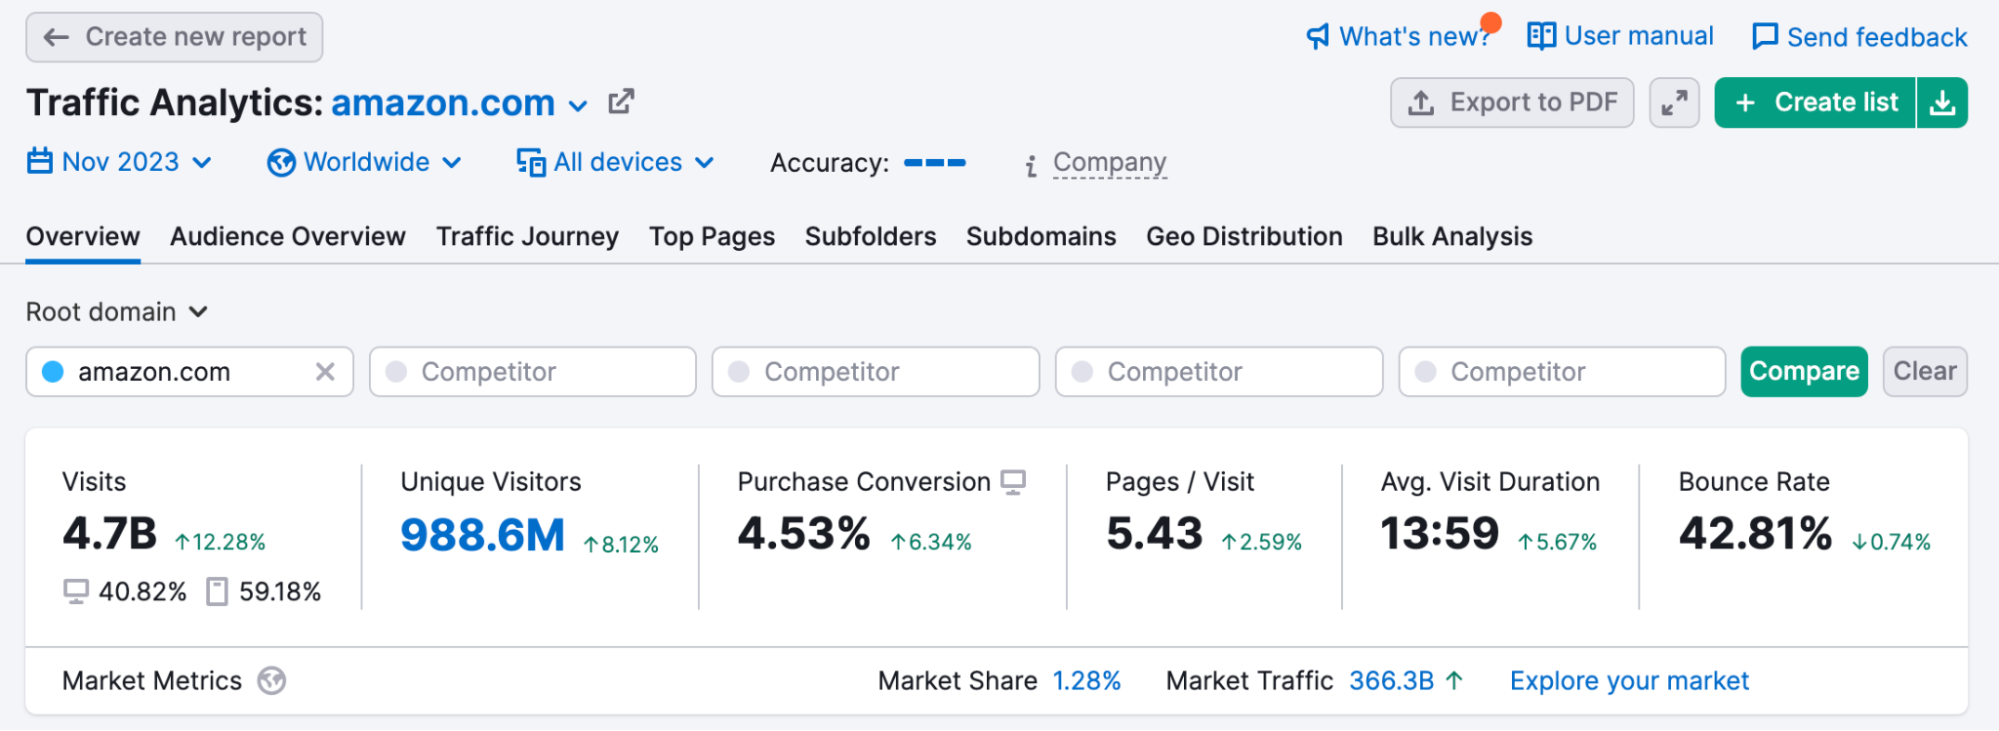The image size is (1999, 731).
Task: Click the desktop traffic share icon
Action: pyautogui.click(x=76, y=592)
